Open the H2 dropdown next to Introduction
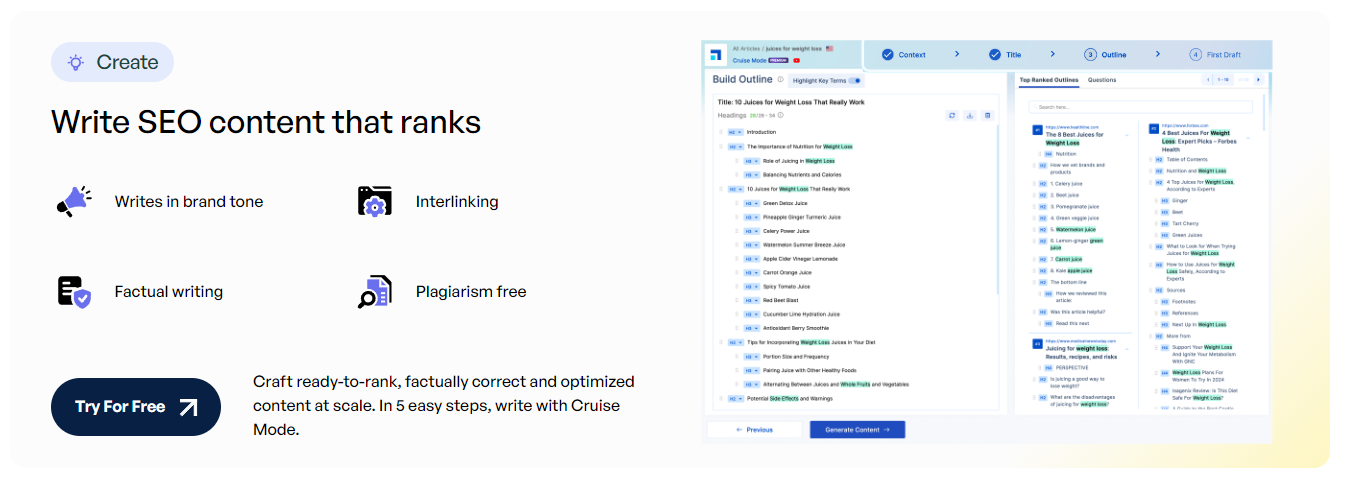Image resolution: width=1347 pixels, height=477 pixels. (x=735, y=132)
